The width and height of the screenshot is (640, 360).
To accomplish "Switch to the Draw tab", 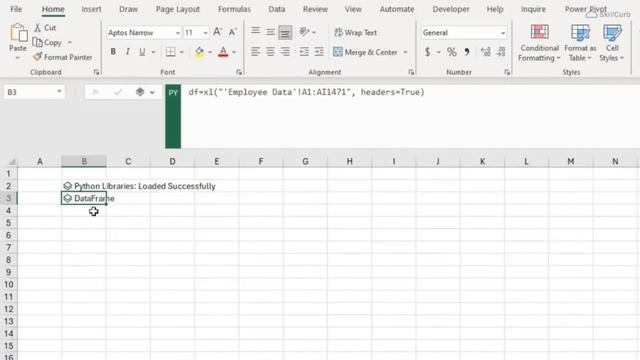I will (128, 9).
